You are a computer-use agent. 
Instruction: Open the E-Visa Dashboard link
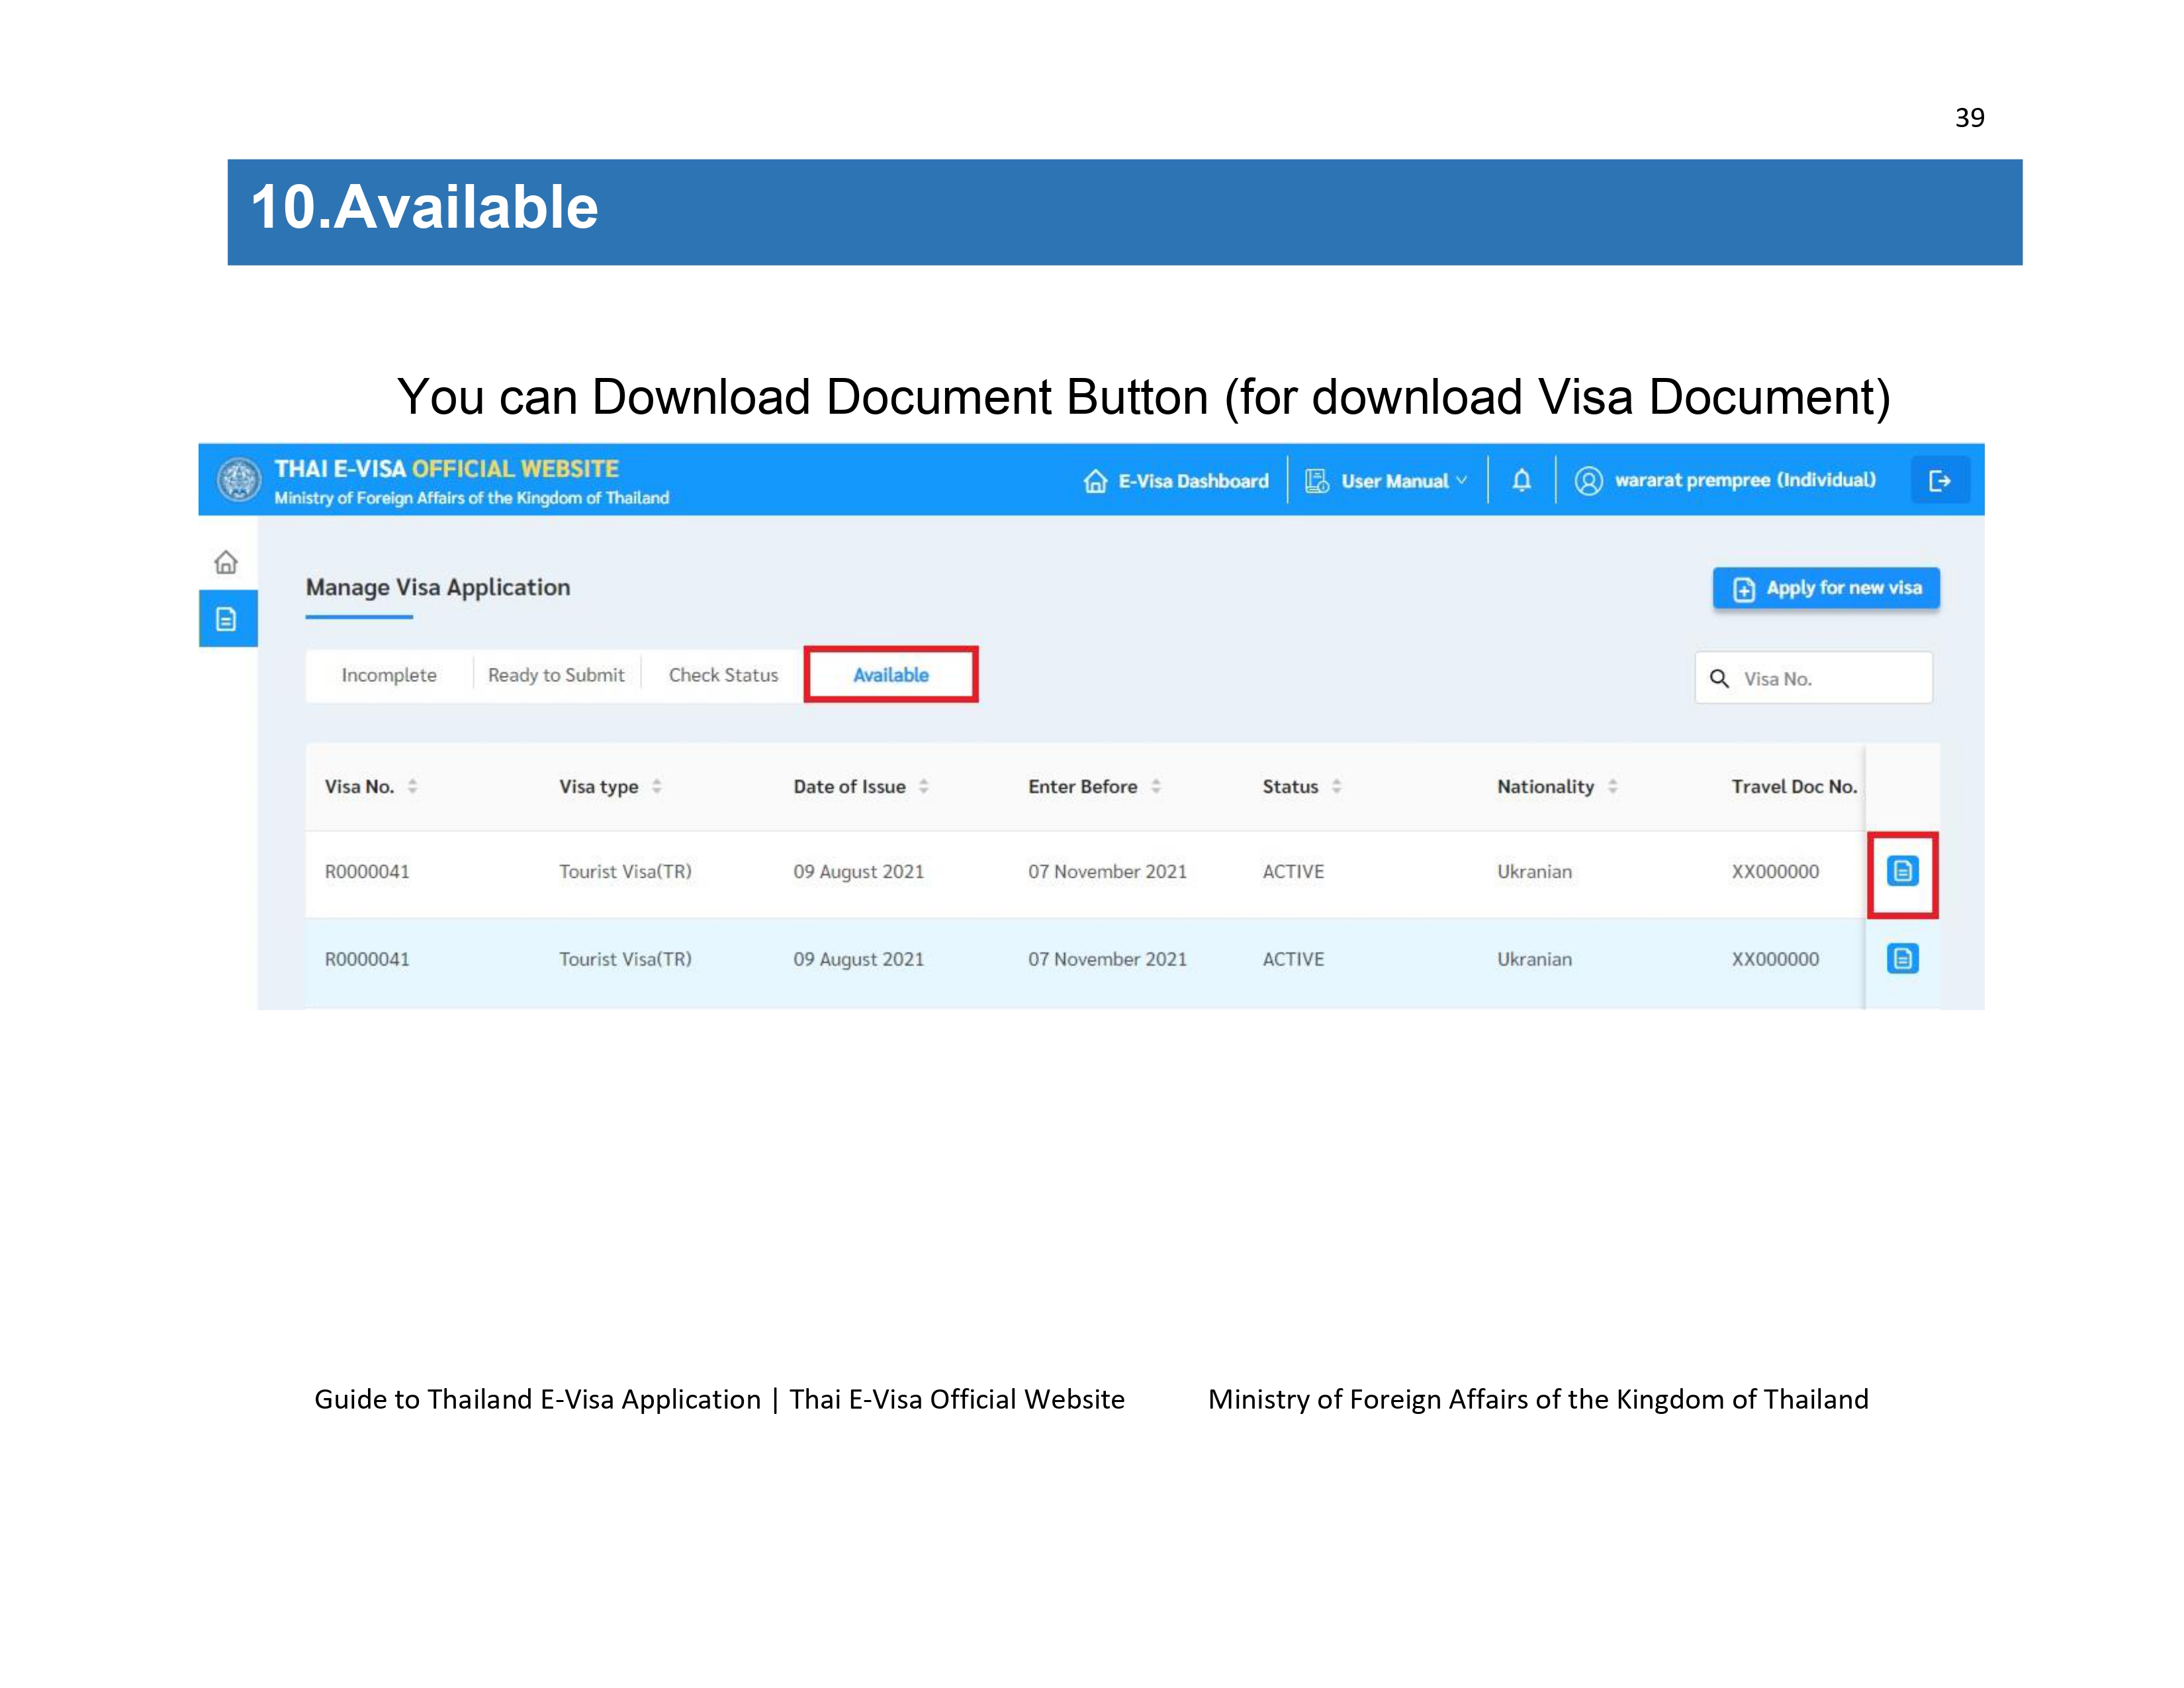(1176, 481)
